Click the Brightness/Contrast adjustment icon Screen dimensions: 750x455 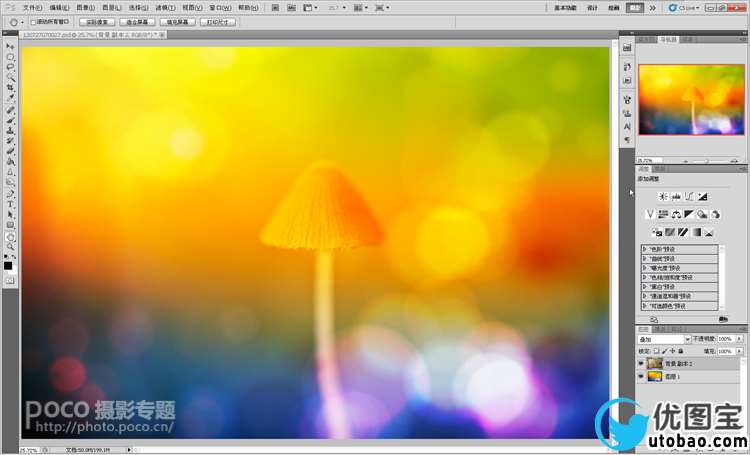coord(663,197)
